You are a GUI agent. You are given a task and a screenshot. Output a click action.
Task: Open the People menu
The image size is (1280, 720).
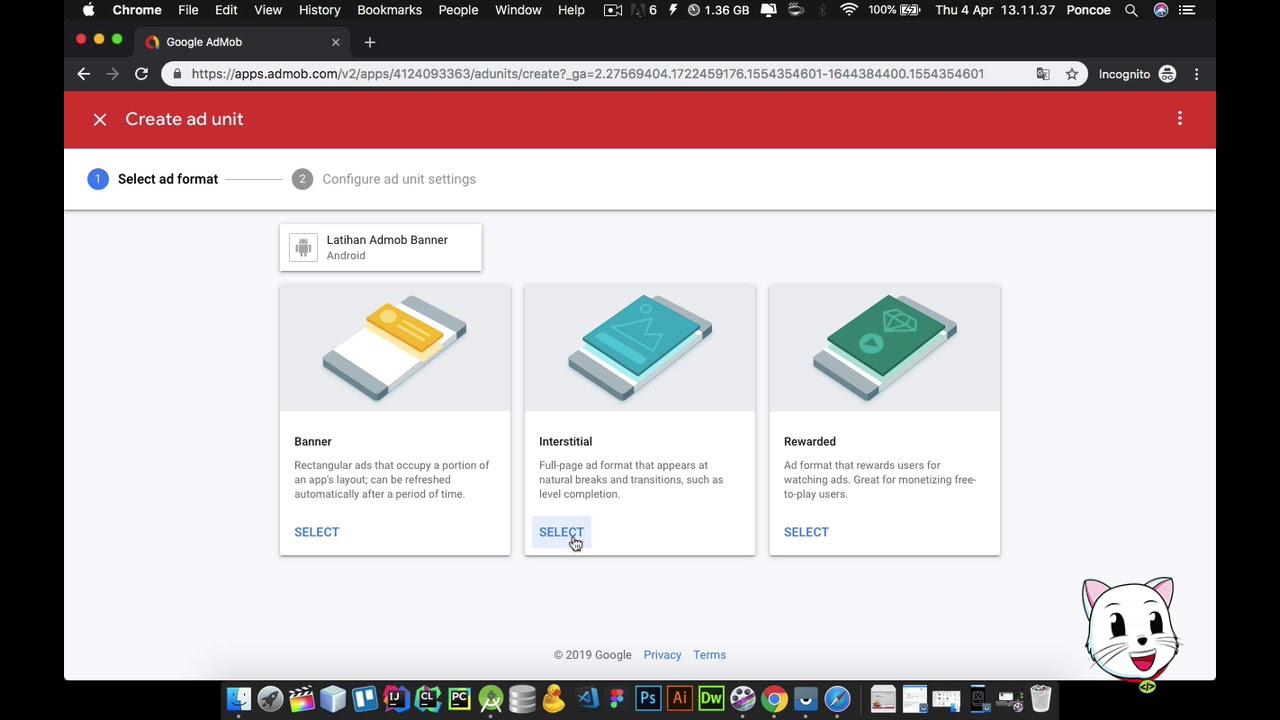(458, 10)
